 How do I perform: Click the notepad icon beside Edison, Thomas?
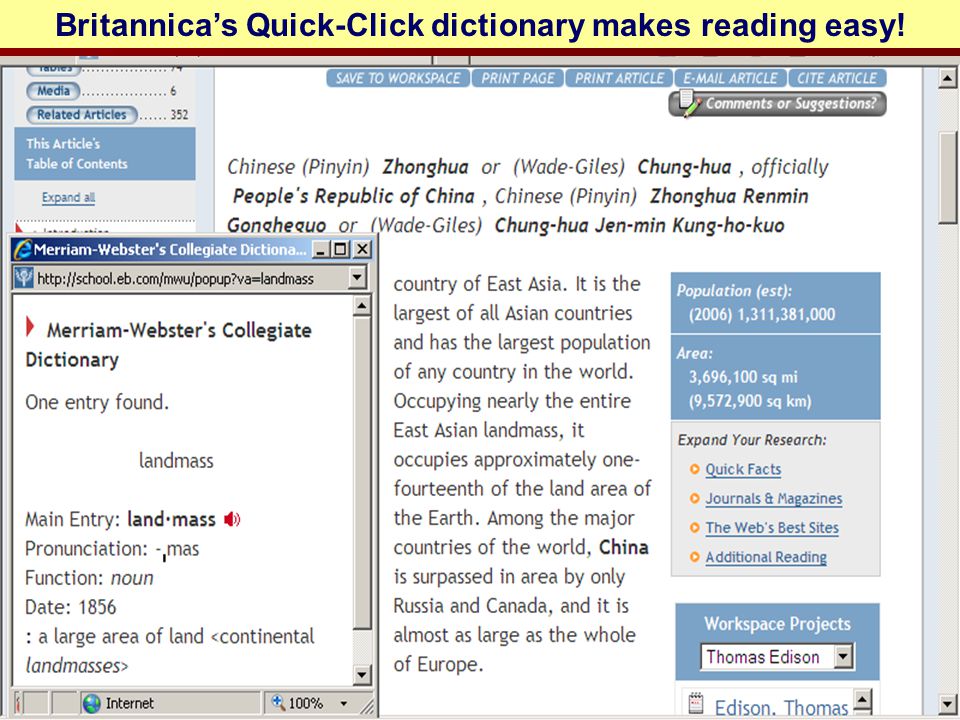coord(696,703)
